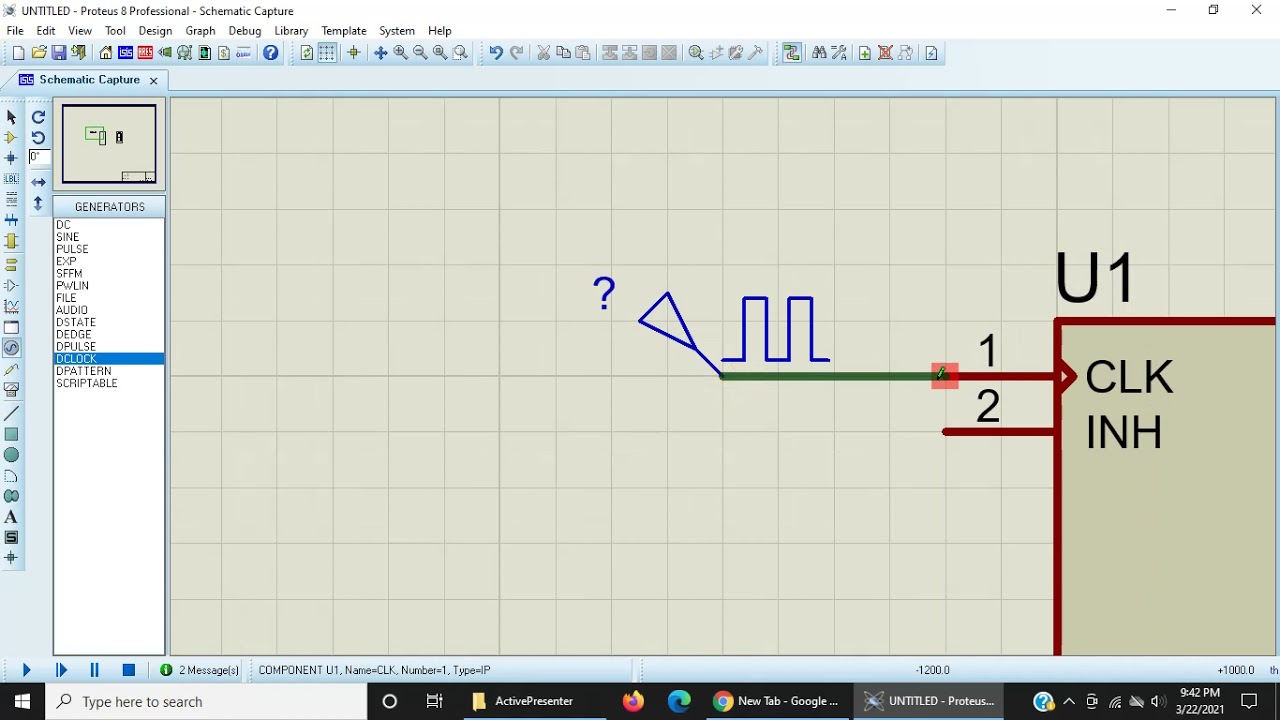The width and height of the screenshot is (1280, 720).
Task: Open the Graph menu
Action: (200, 31)
